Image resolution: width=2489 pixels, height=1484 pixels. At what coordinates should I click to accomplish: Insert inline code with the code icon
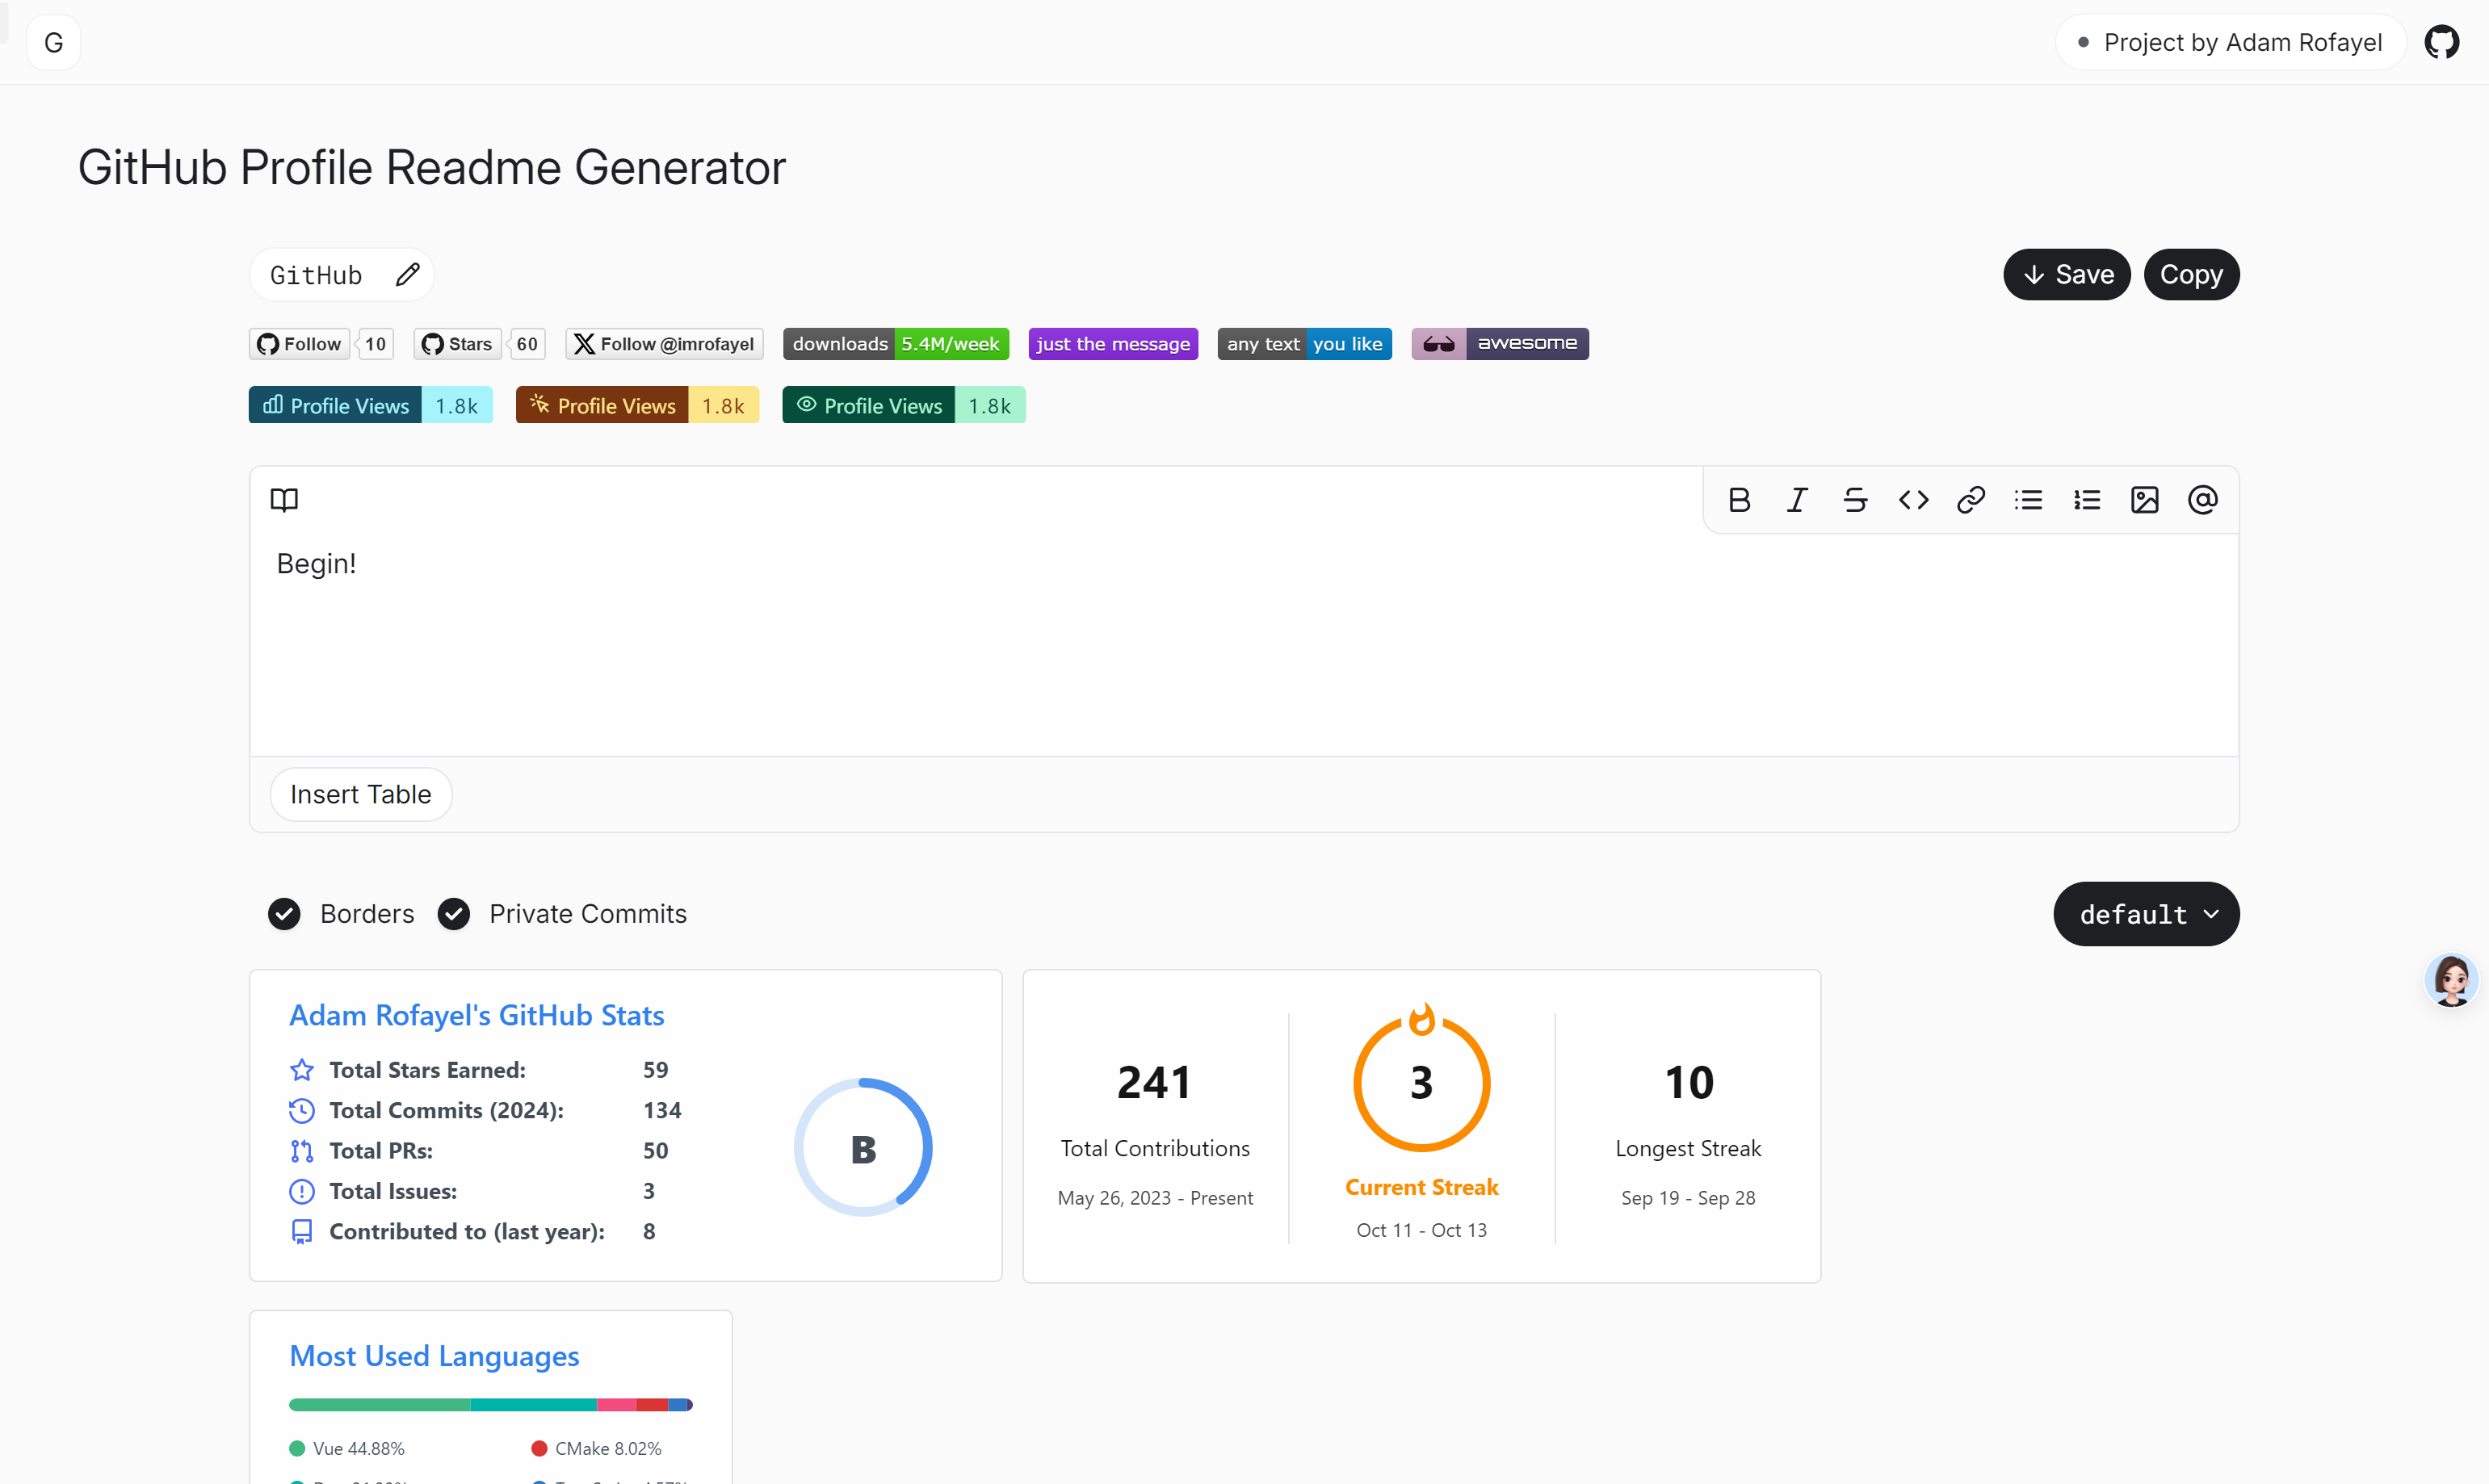click(x=1913, y=500)
